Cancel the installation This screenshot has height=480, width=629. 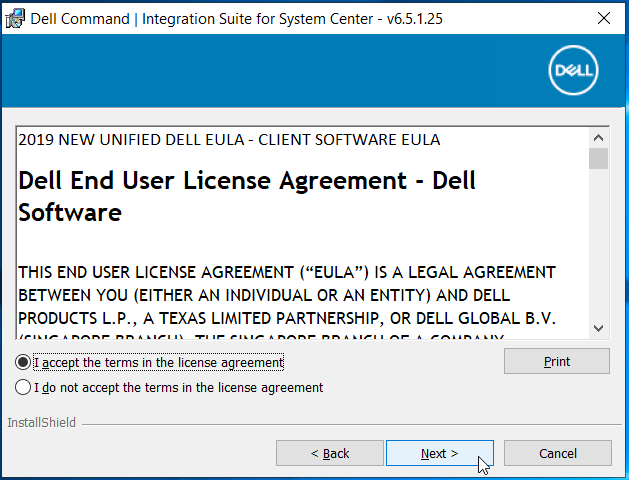[557, 453]
